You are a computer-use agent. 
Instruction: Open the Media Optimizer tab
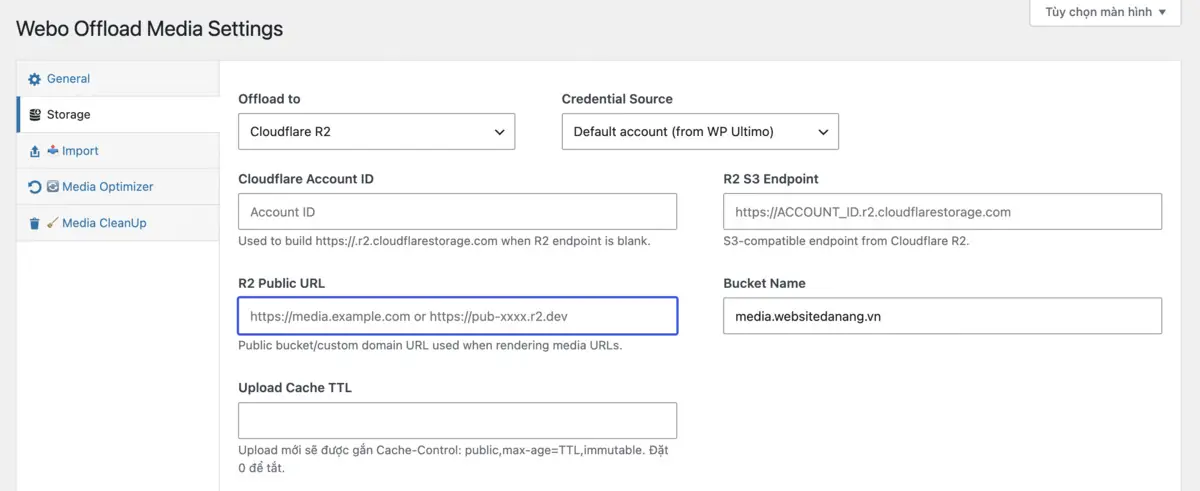118,186
